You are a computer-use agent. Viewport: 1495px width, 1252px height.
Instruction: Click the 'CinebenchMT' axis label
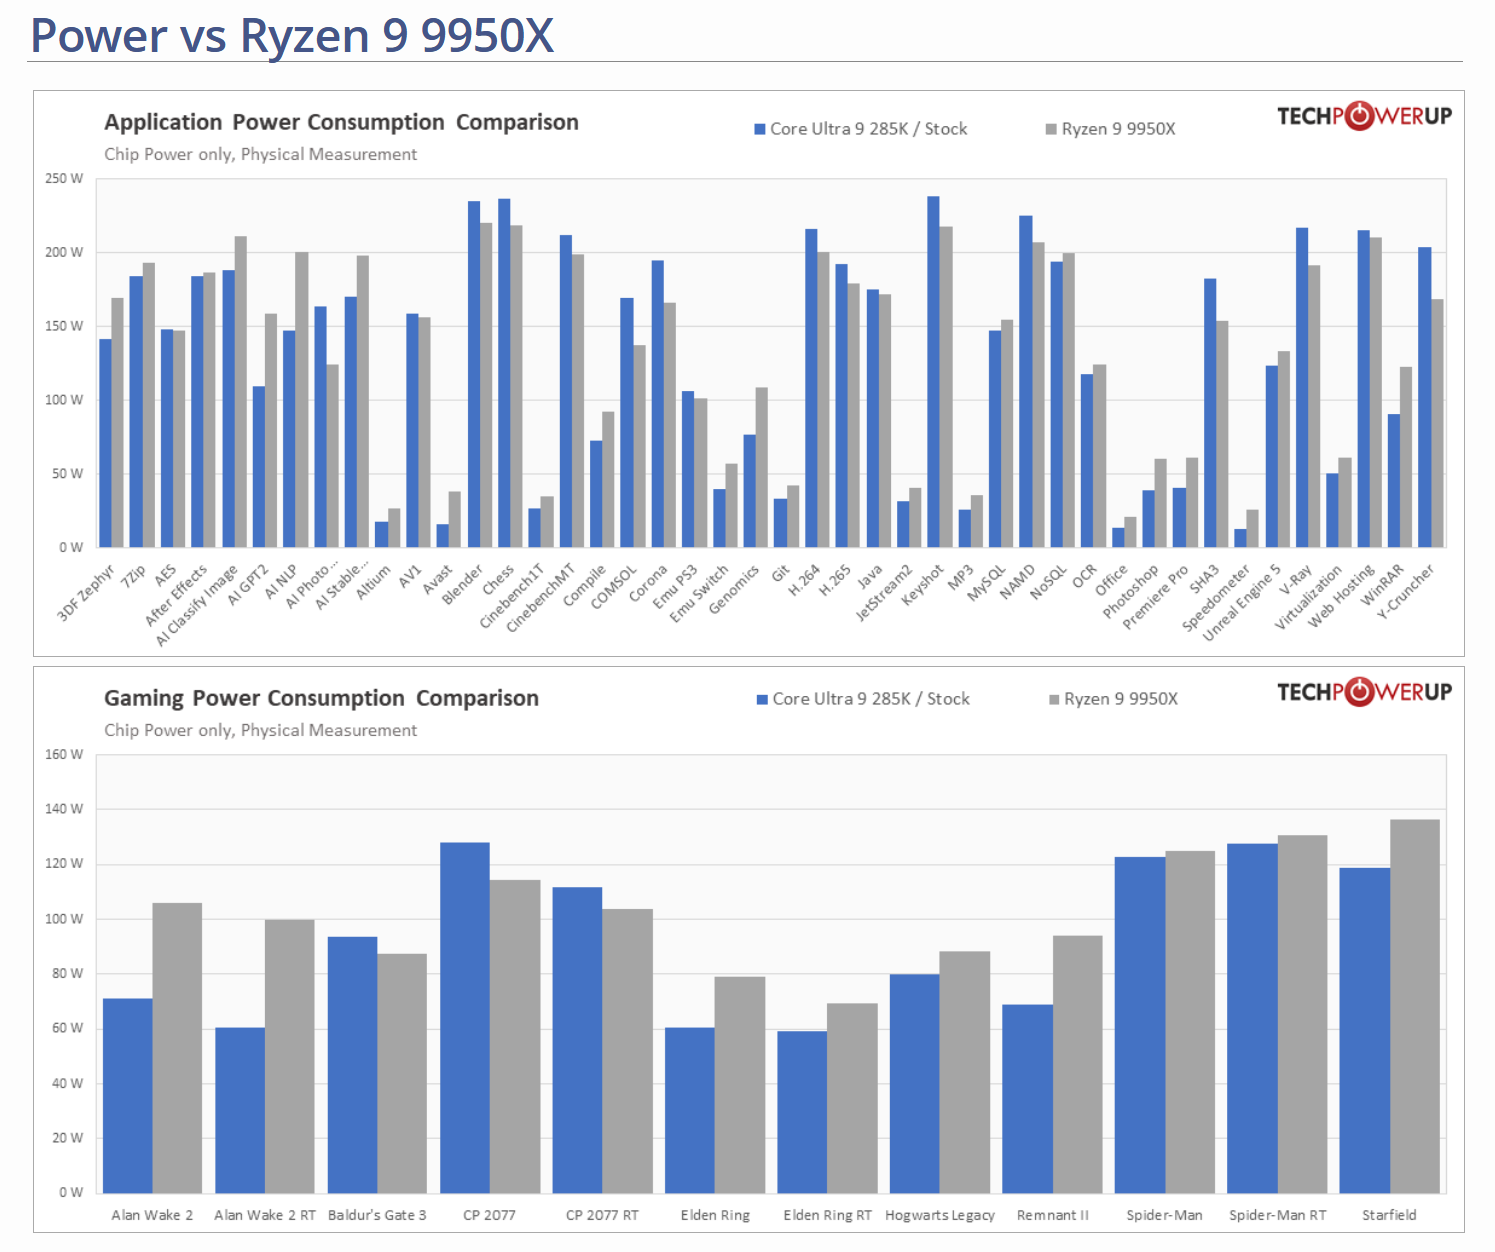(541, 598)
